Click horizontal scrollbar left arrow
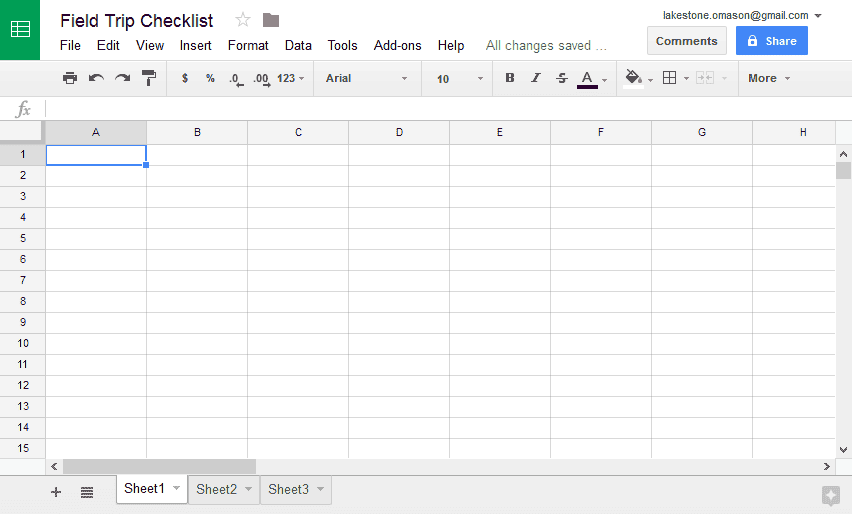The height and width of the screenshot is (514, 852). click(x=54, y=466)
